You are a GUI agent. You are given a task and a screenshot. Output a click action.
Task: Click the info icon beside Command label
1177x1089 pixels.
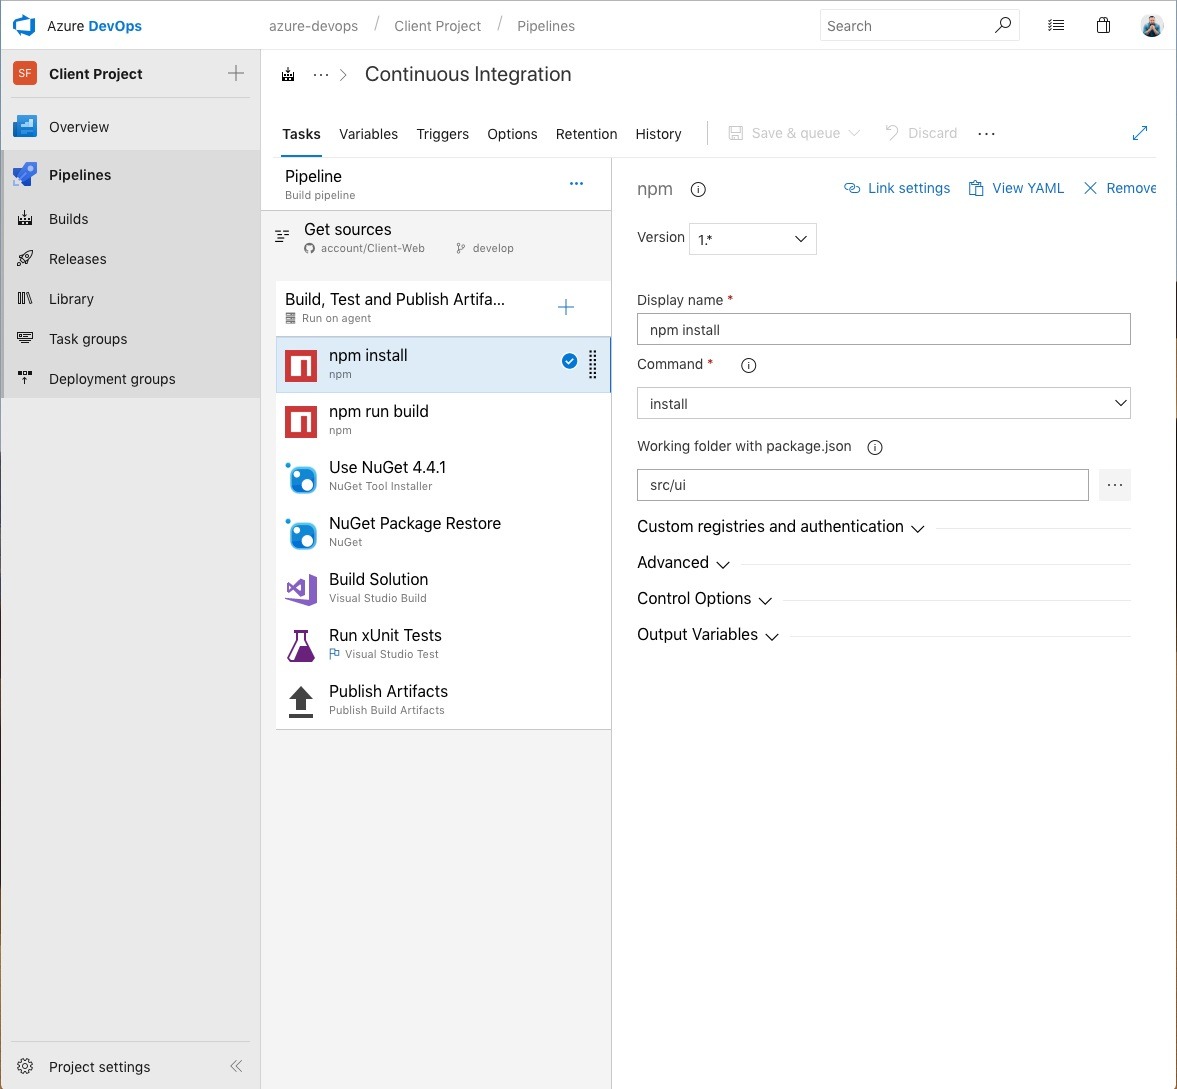(748, 366)
